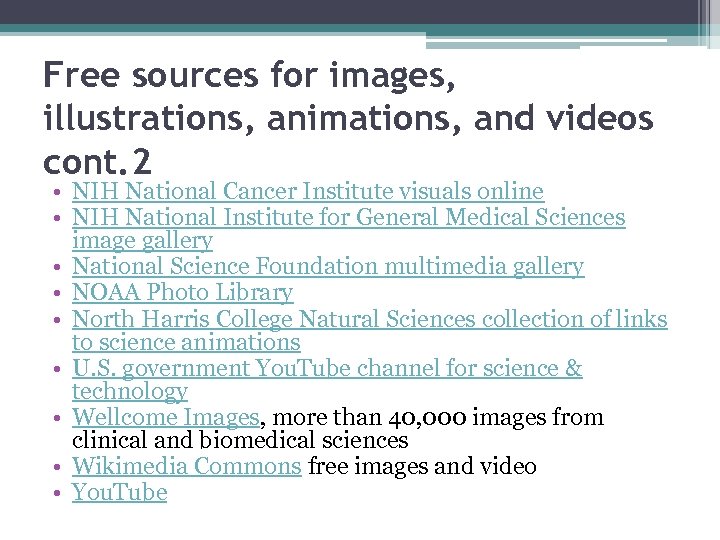720x540 pixels.
Task: Select text 'clinical and biomedical sciences'
Action: coord(240,440)
